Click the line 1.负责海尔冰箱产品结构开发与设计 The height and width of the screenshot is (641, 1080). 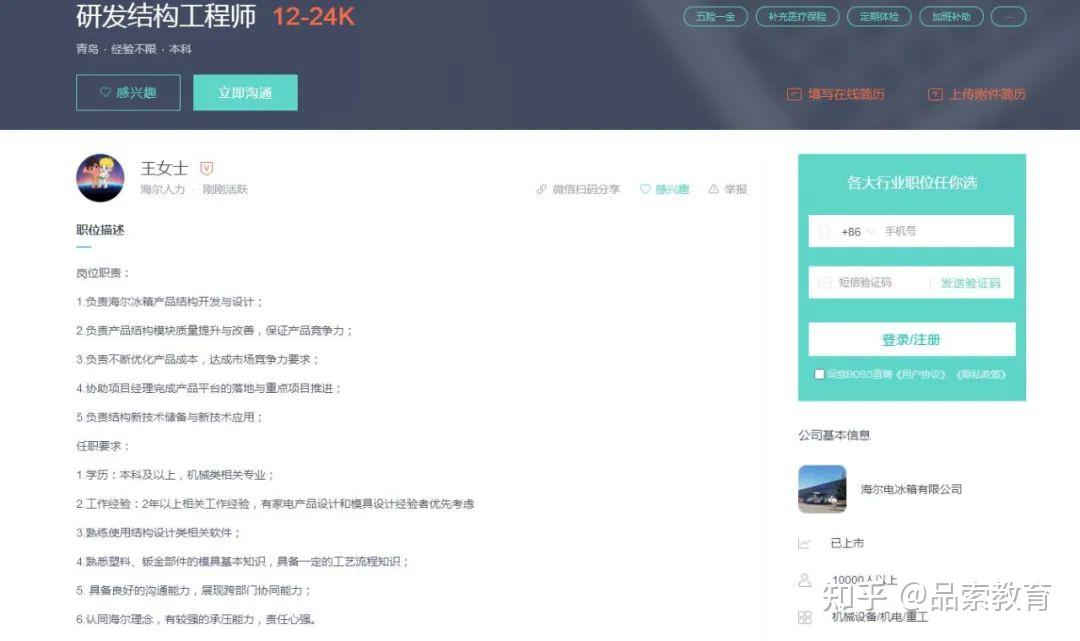click(x=169, y=302)
